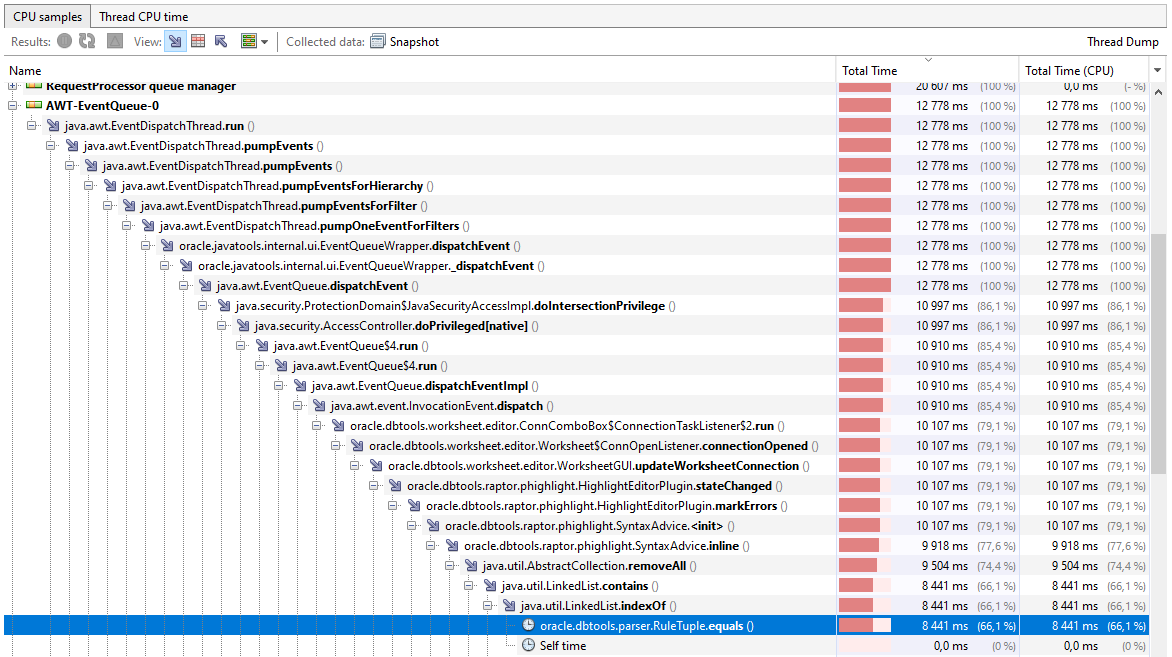Click the node icon of EventDispatchThread.run
1172x657 pixels.
tap(53, 126)
